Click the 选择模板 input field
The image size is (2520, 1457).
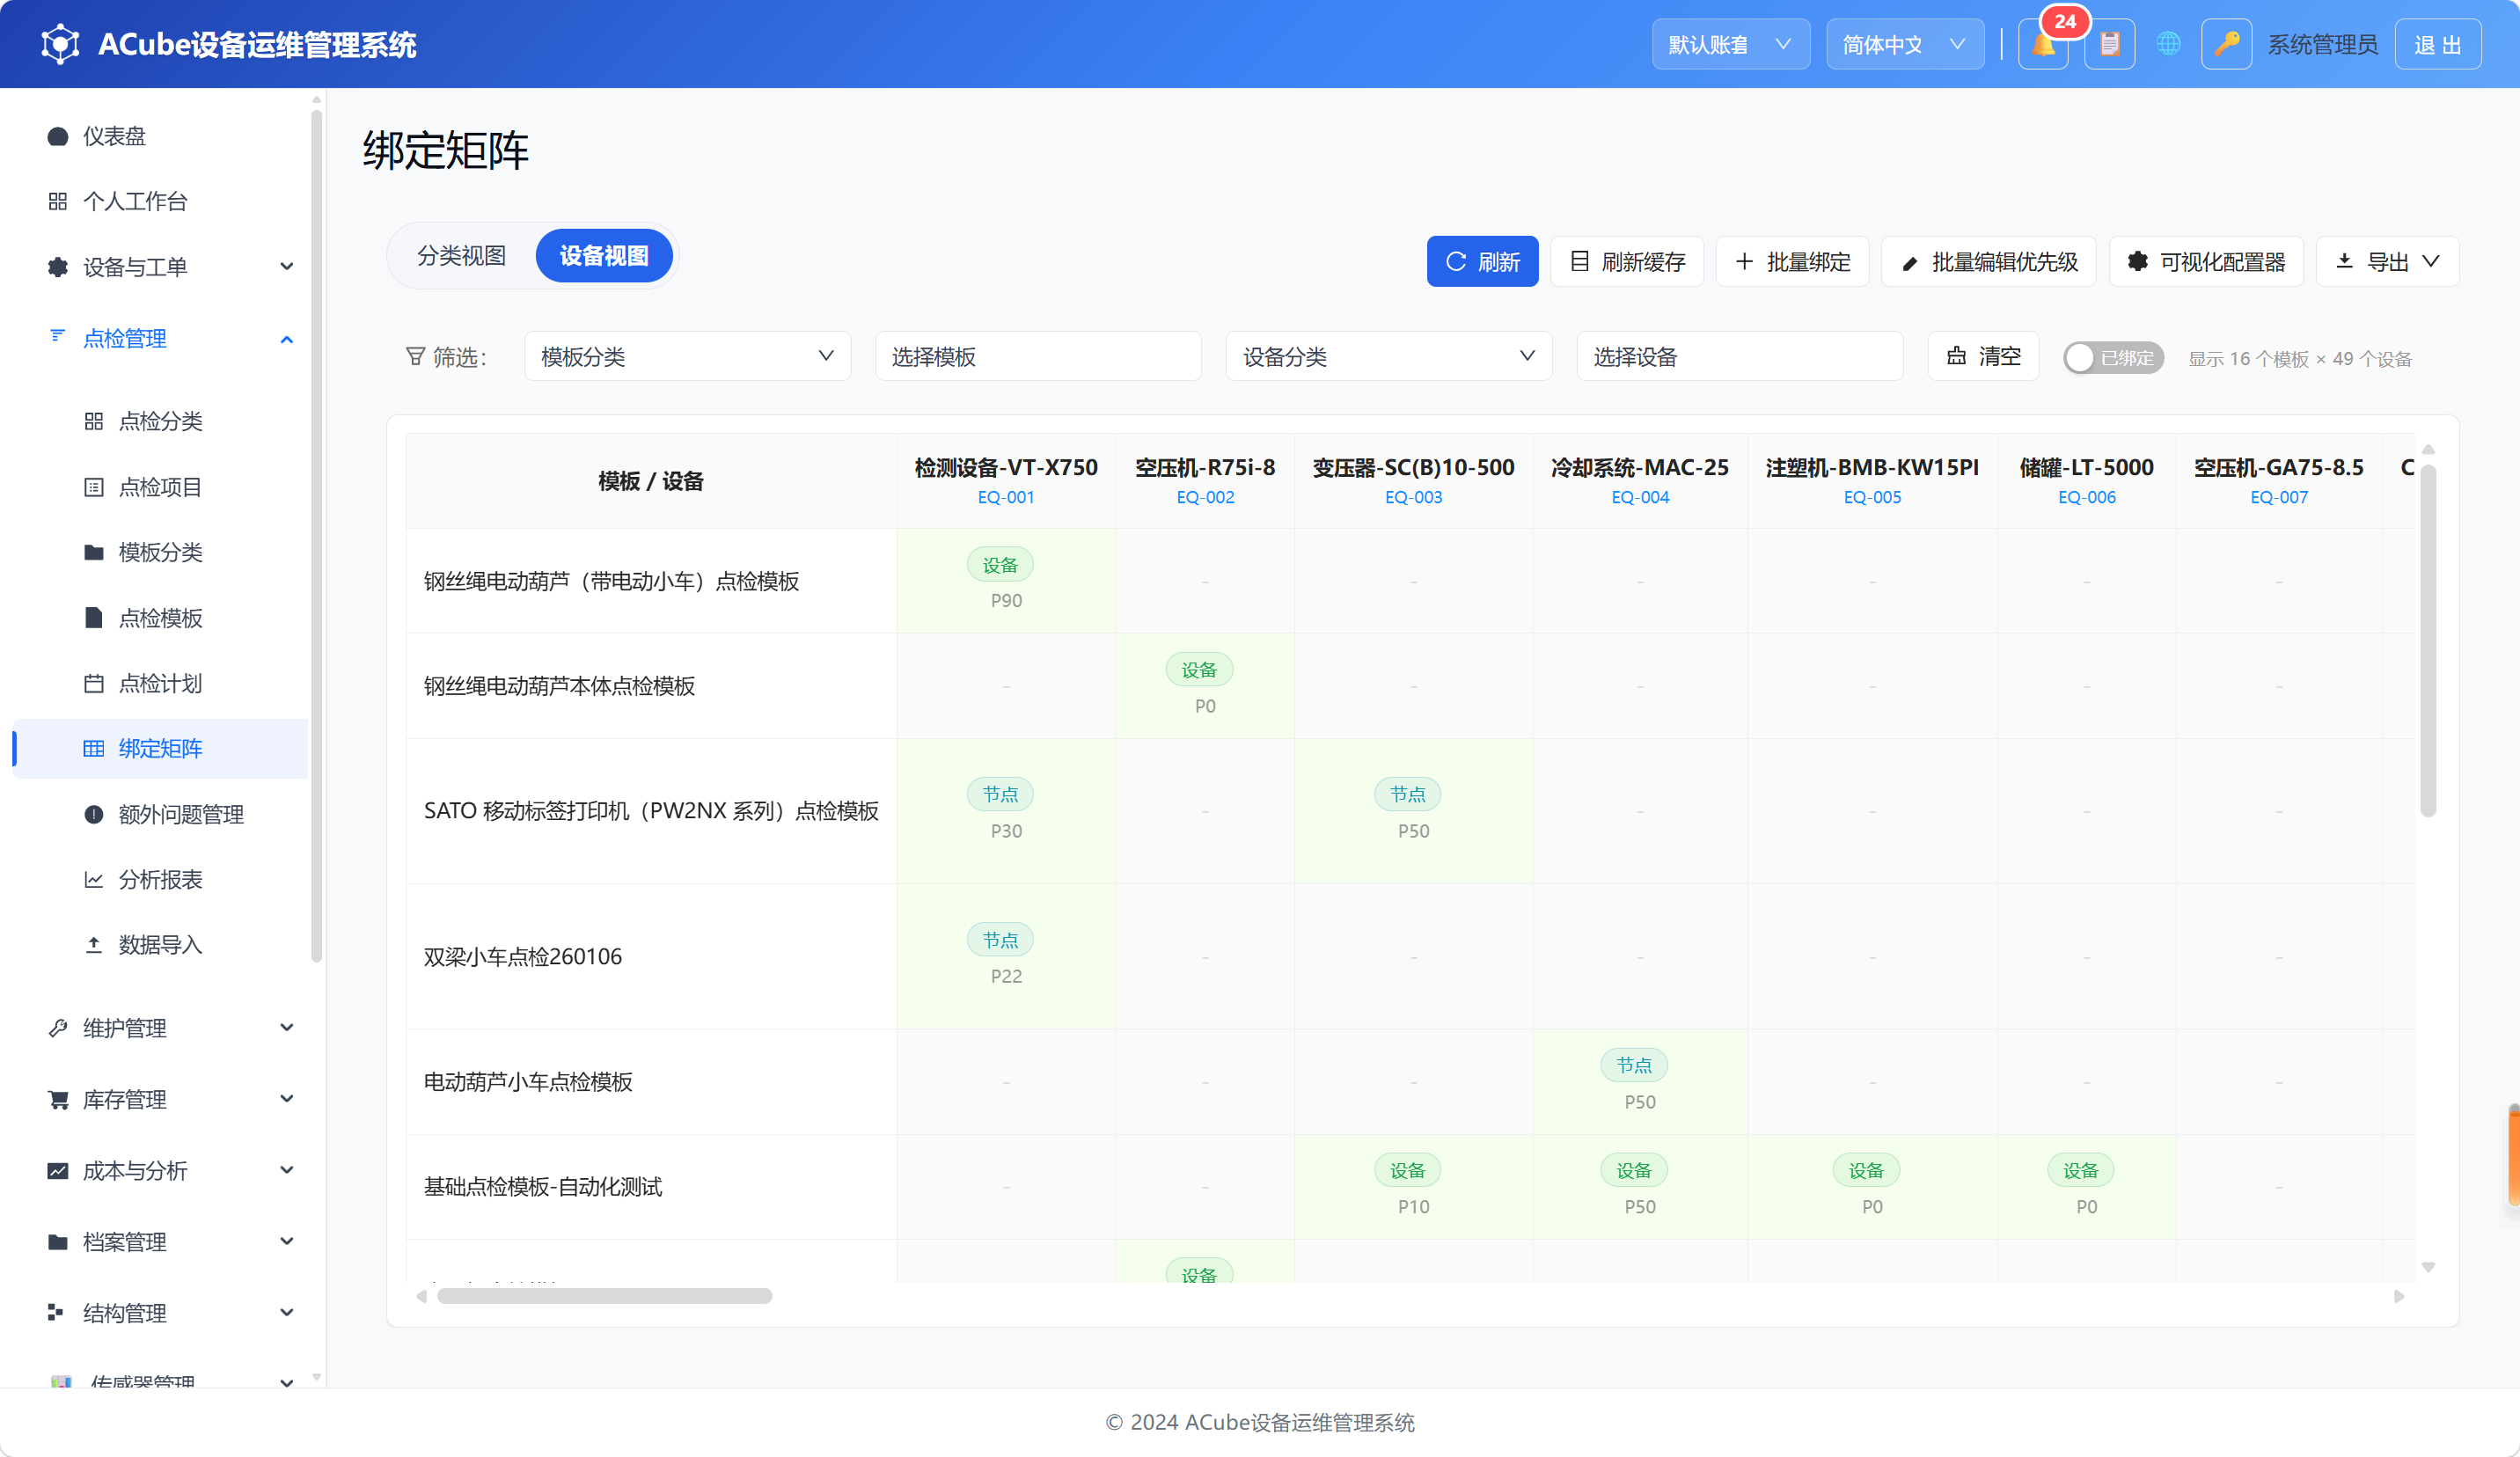coord(1038,356)
